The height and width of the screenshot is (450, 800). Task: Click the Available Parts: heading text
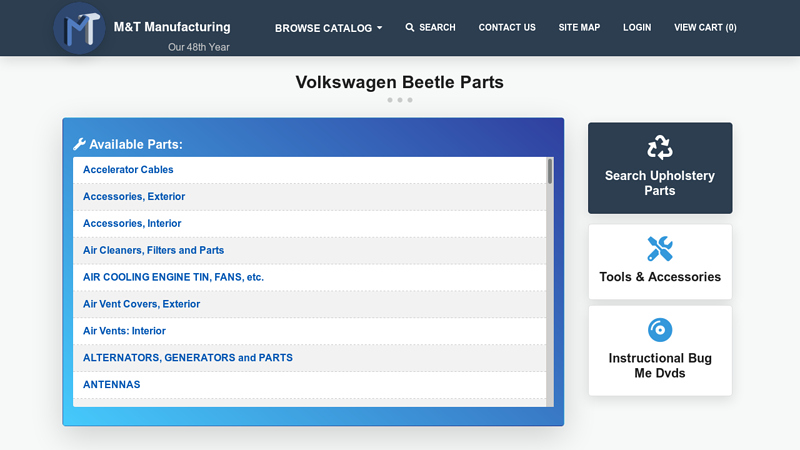pos(136,144)
